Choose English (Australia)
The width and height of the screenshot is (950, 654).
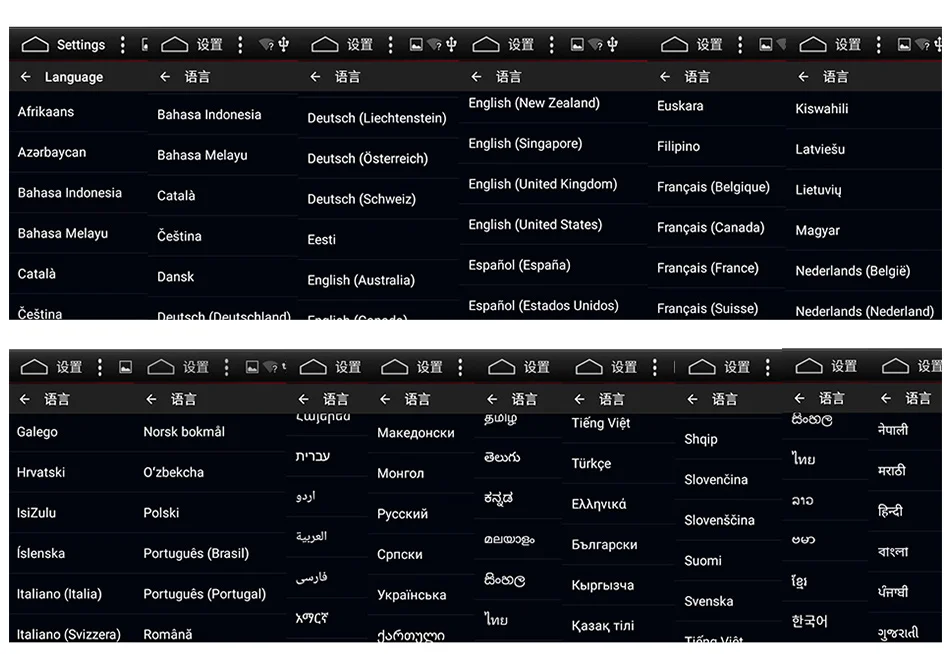click(x=361, y=280)
